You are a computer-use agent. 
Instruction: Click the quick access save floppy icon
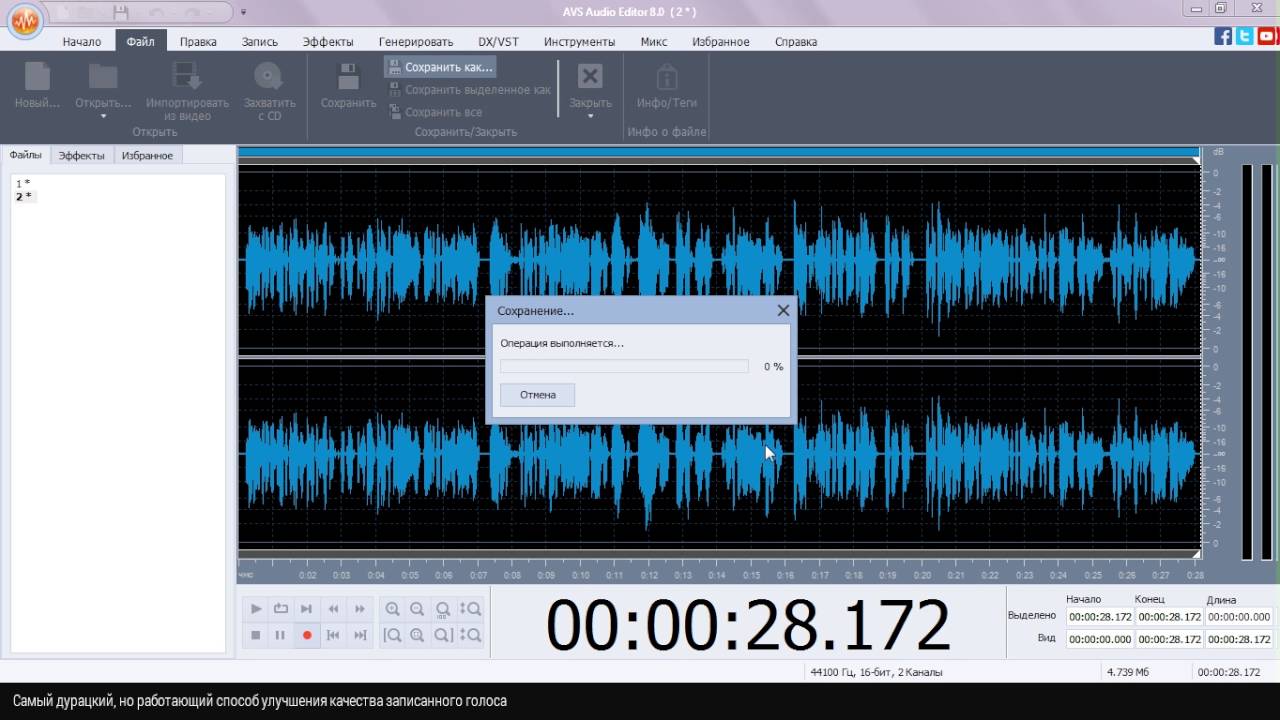click(x=121, y=13)
